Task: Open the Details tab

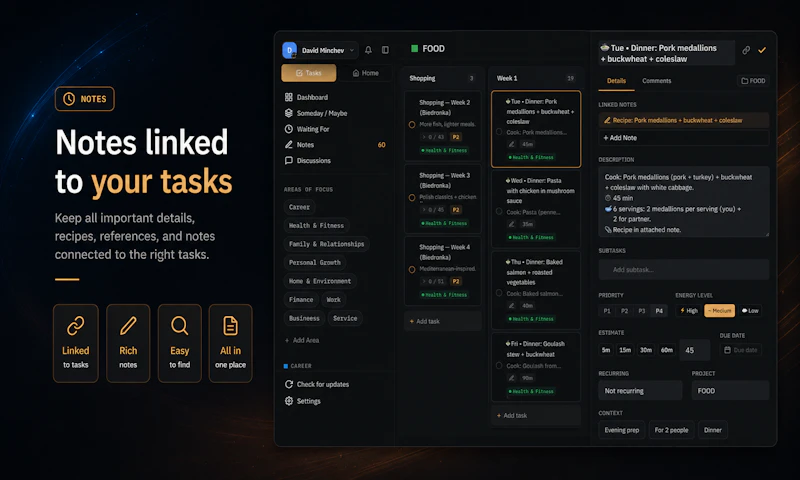Action: point(616,81)
